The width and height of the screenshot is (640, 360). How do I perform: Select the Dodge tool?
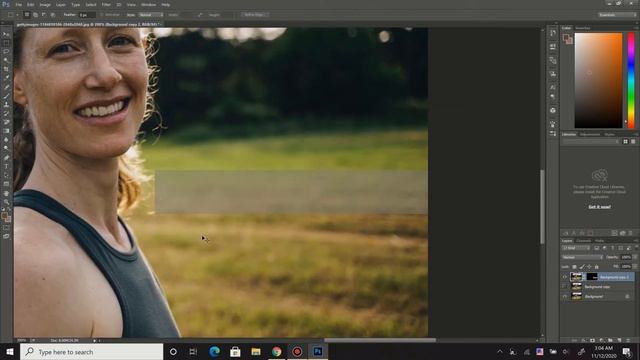[6, 148]
